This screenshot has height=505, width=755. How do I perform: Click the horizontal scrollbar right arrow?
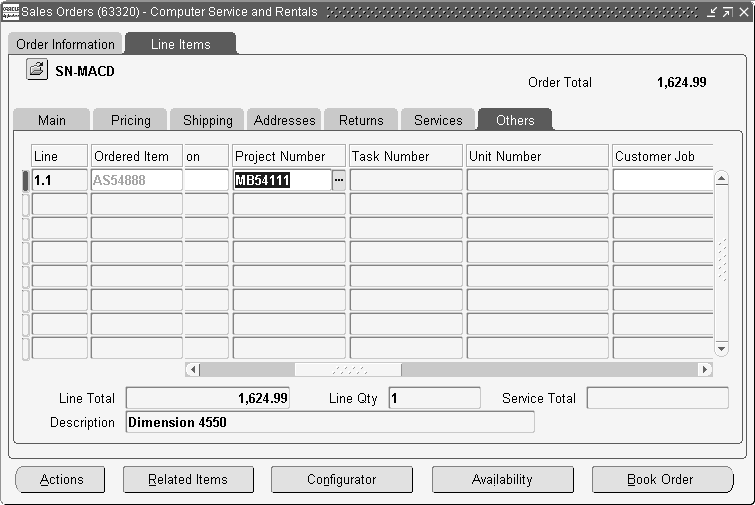click(x=705, y=369)
